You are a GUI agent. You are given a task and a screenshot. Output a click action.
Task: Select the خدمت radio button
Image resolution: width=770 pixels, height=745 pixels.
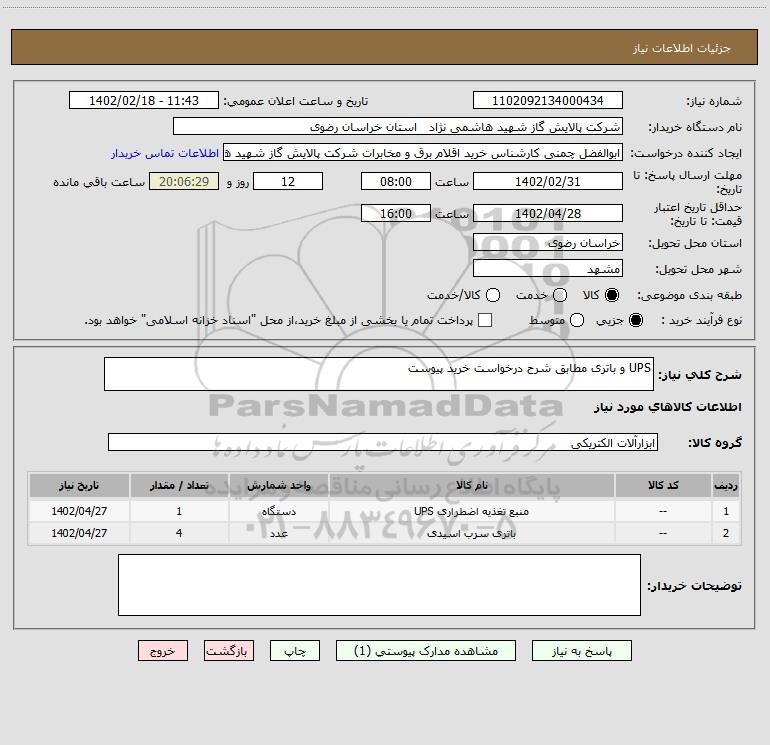tap(560, 295)
